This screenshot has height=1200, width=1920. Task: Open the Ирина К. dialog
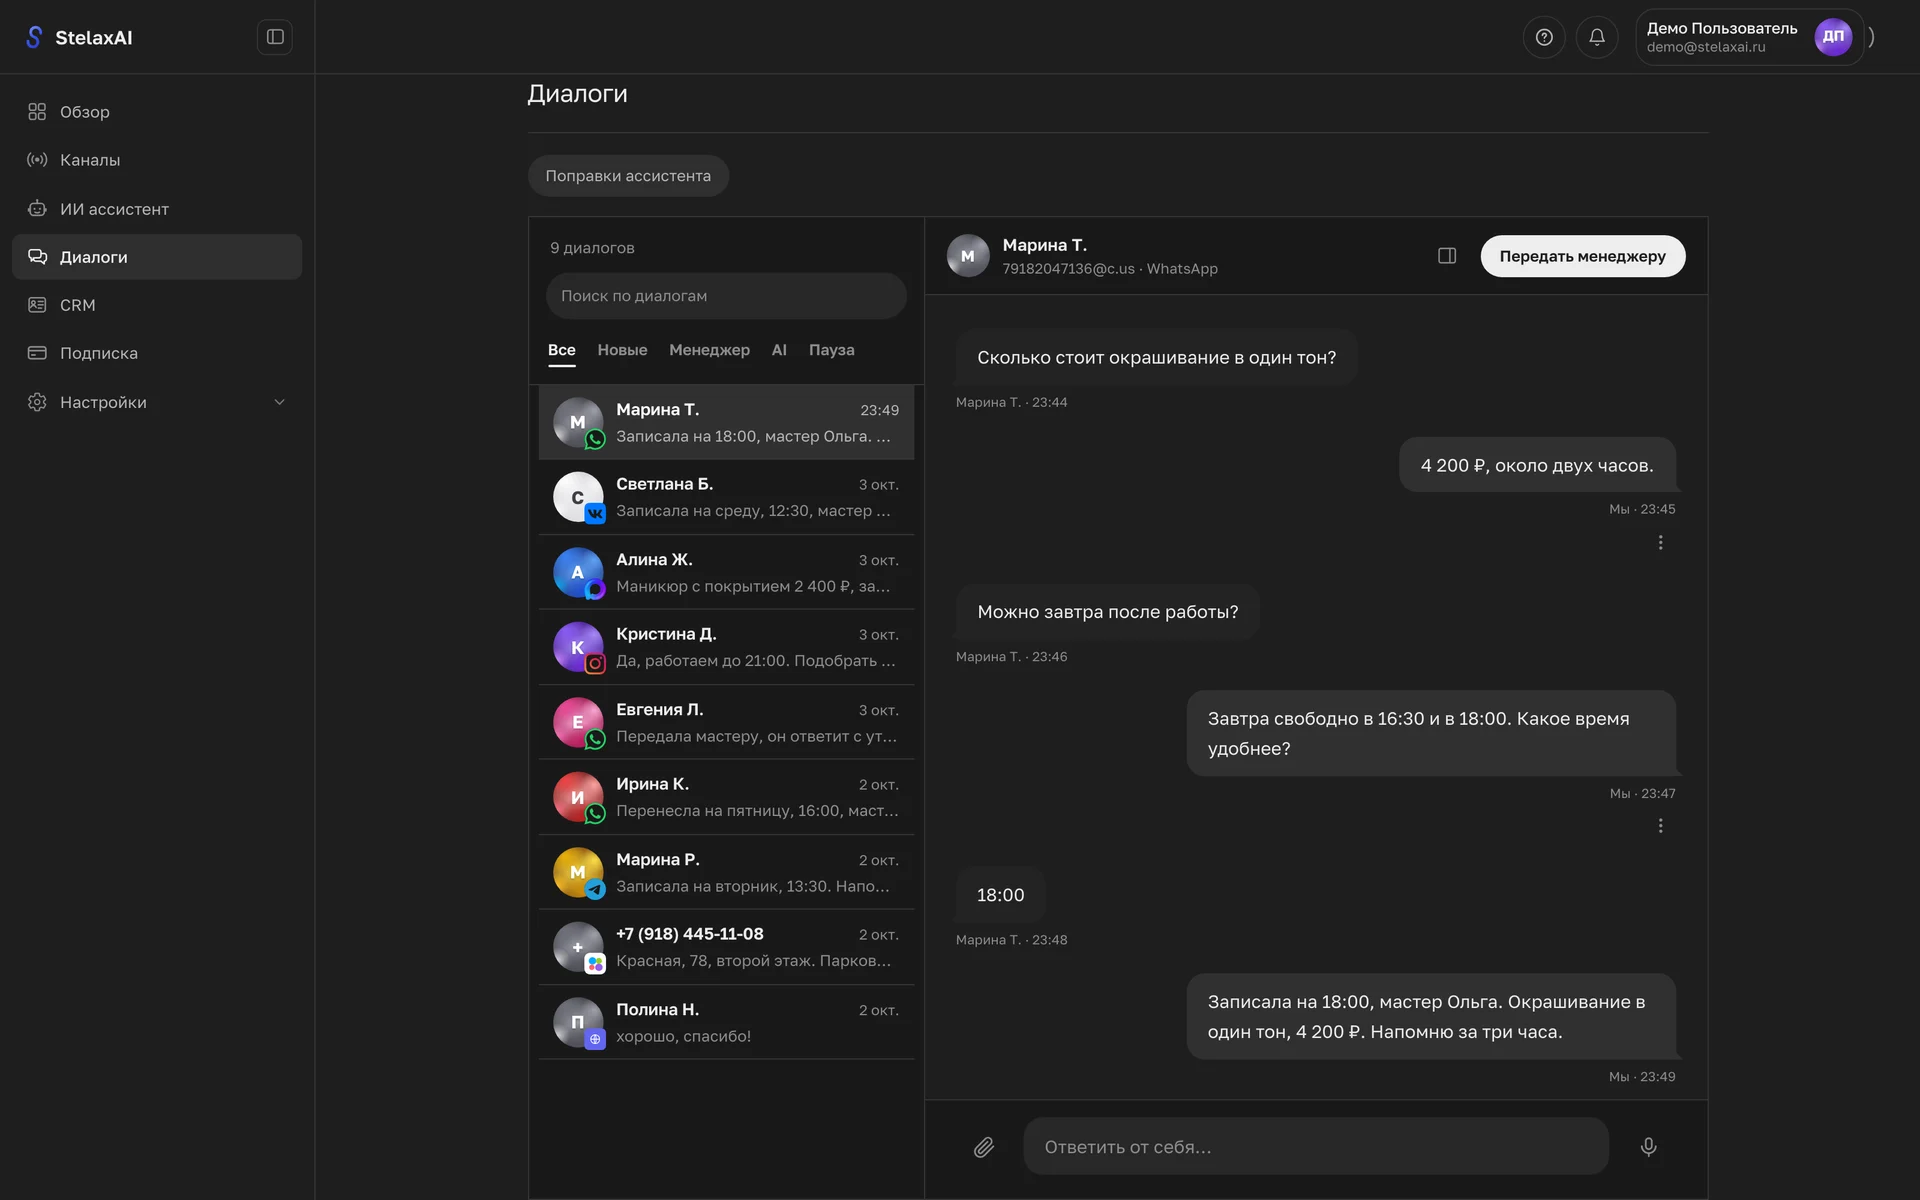[726, 797]
